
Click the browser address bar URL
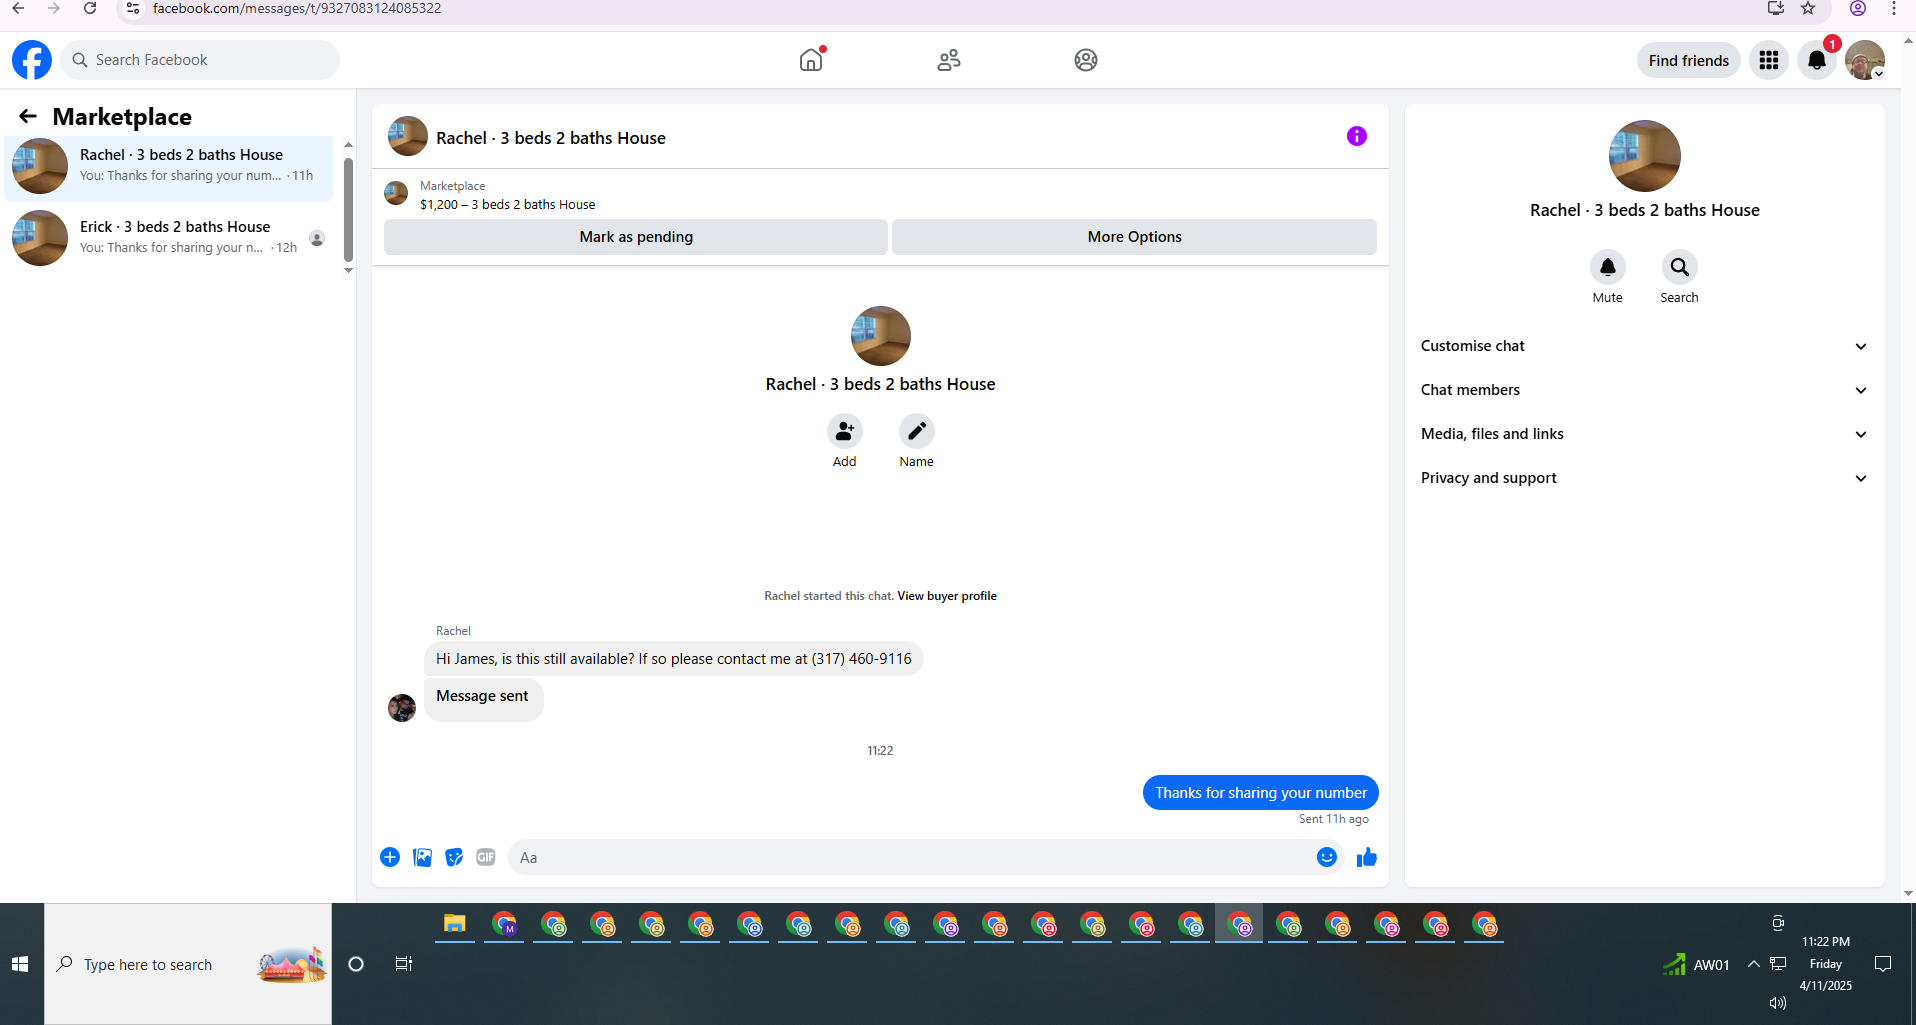(297, 9)
